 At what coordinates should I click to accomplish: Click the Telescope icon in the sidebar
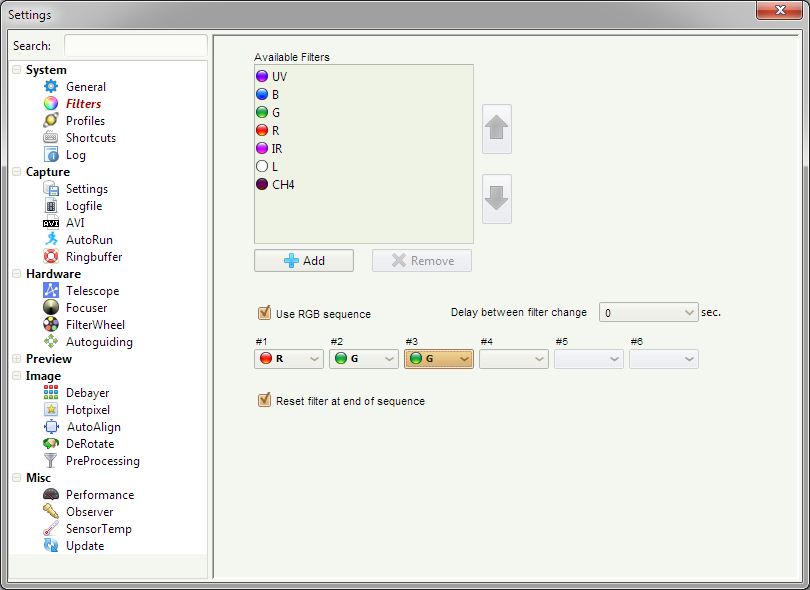(51, 291)
